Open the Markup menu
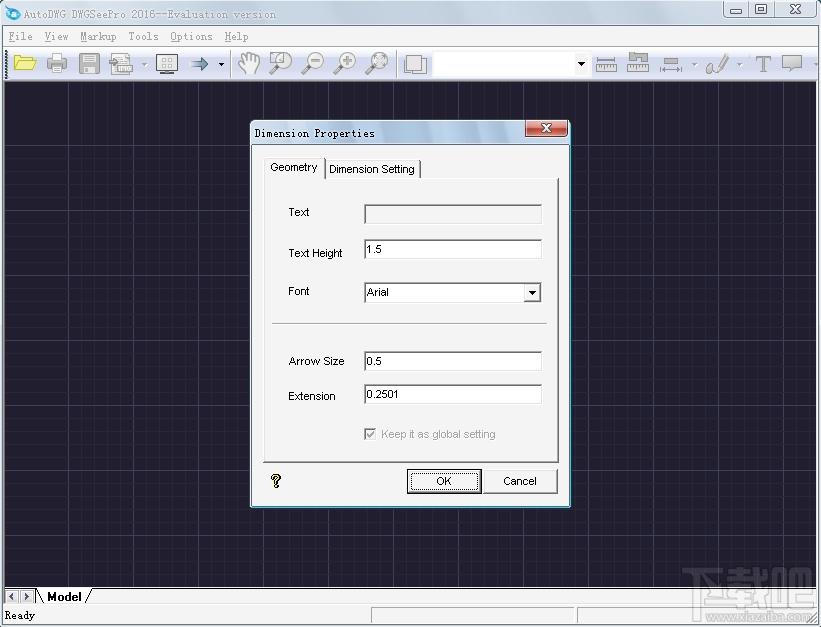The width and height of the screenshot is (821, 627). pos(98,37)
